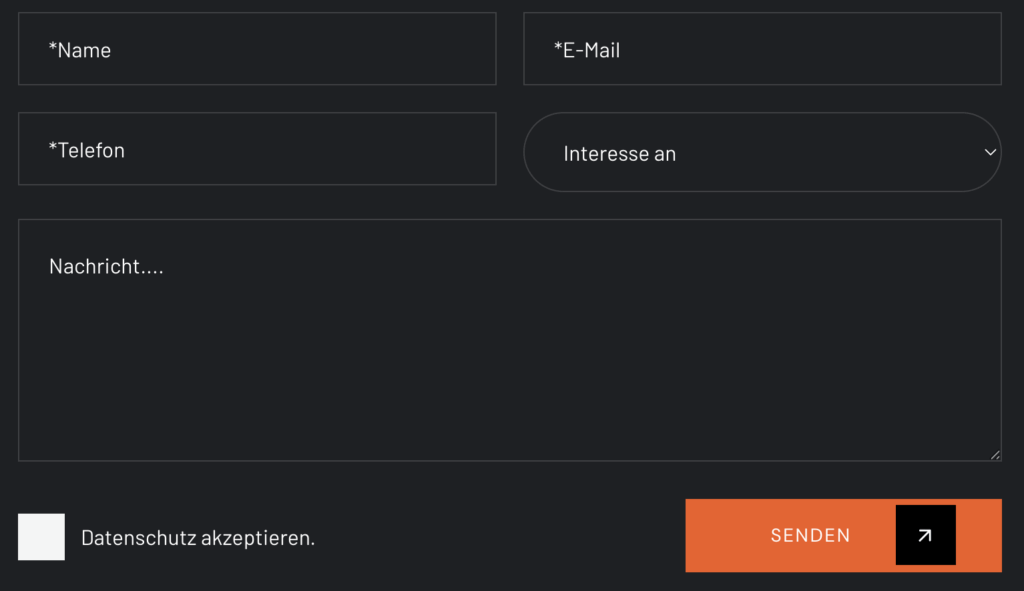Submit the form with SENDEN
This screenshot has width=1024, height=591.
tap(843, 535)
